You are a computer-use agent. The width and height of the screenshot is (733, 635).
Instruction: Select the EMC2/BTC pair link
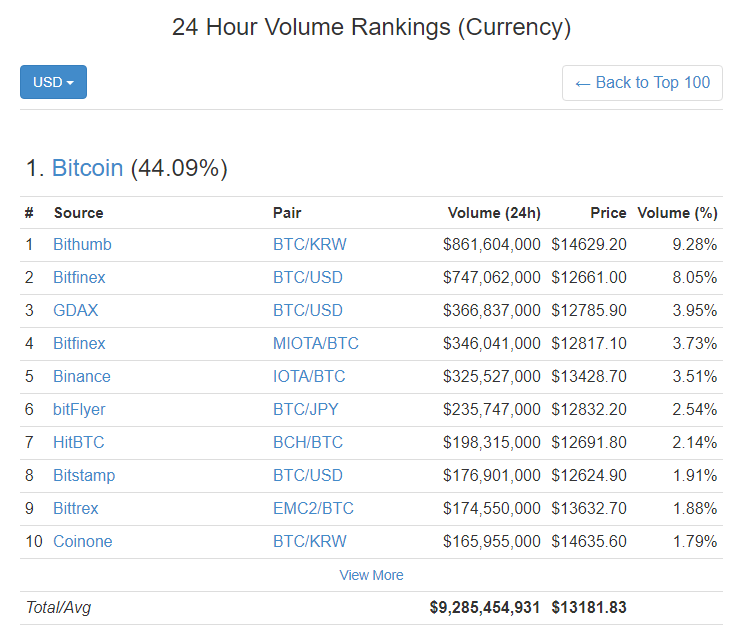click(313, 508)
